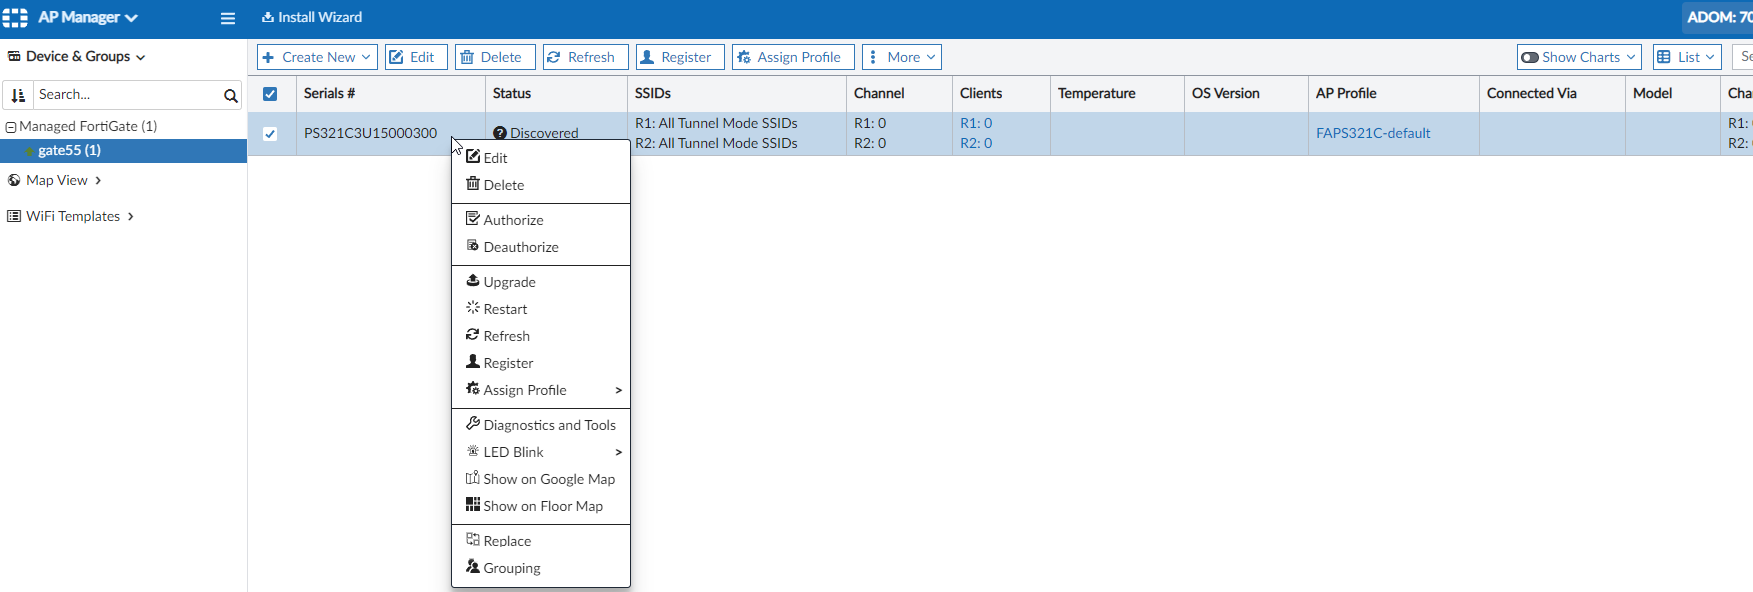Uncheck the PS321C3U15000300 row checkbox
Viewport: 1753px width, 592px height.
[270, 134]
